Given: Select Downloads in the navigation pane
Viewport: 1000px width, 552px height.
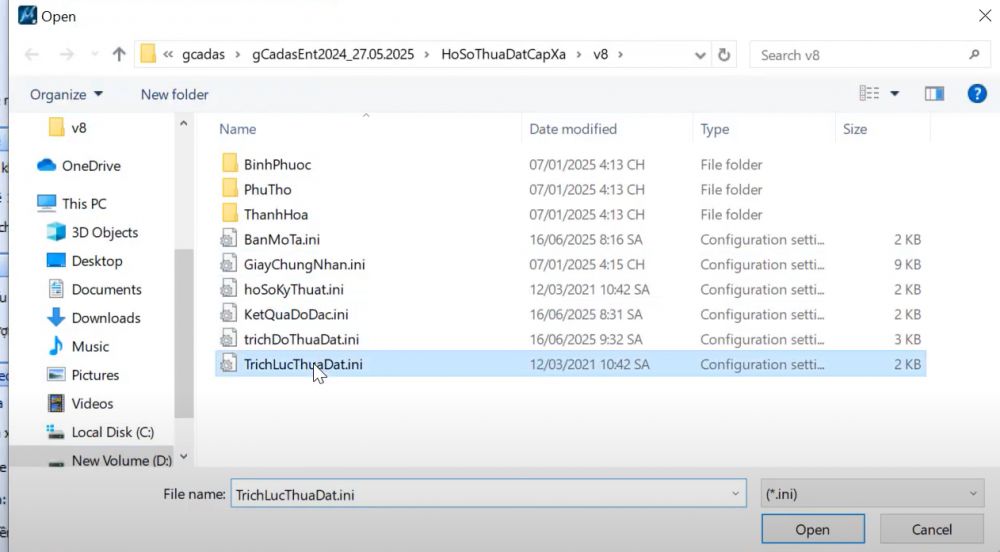Looking at the screenshot, I should [x=105, y=318].
